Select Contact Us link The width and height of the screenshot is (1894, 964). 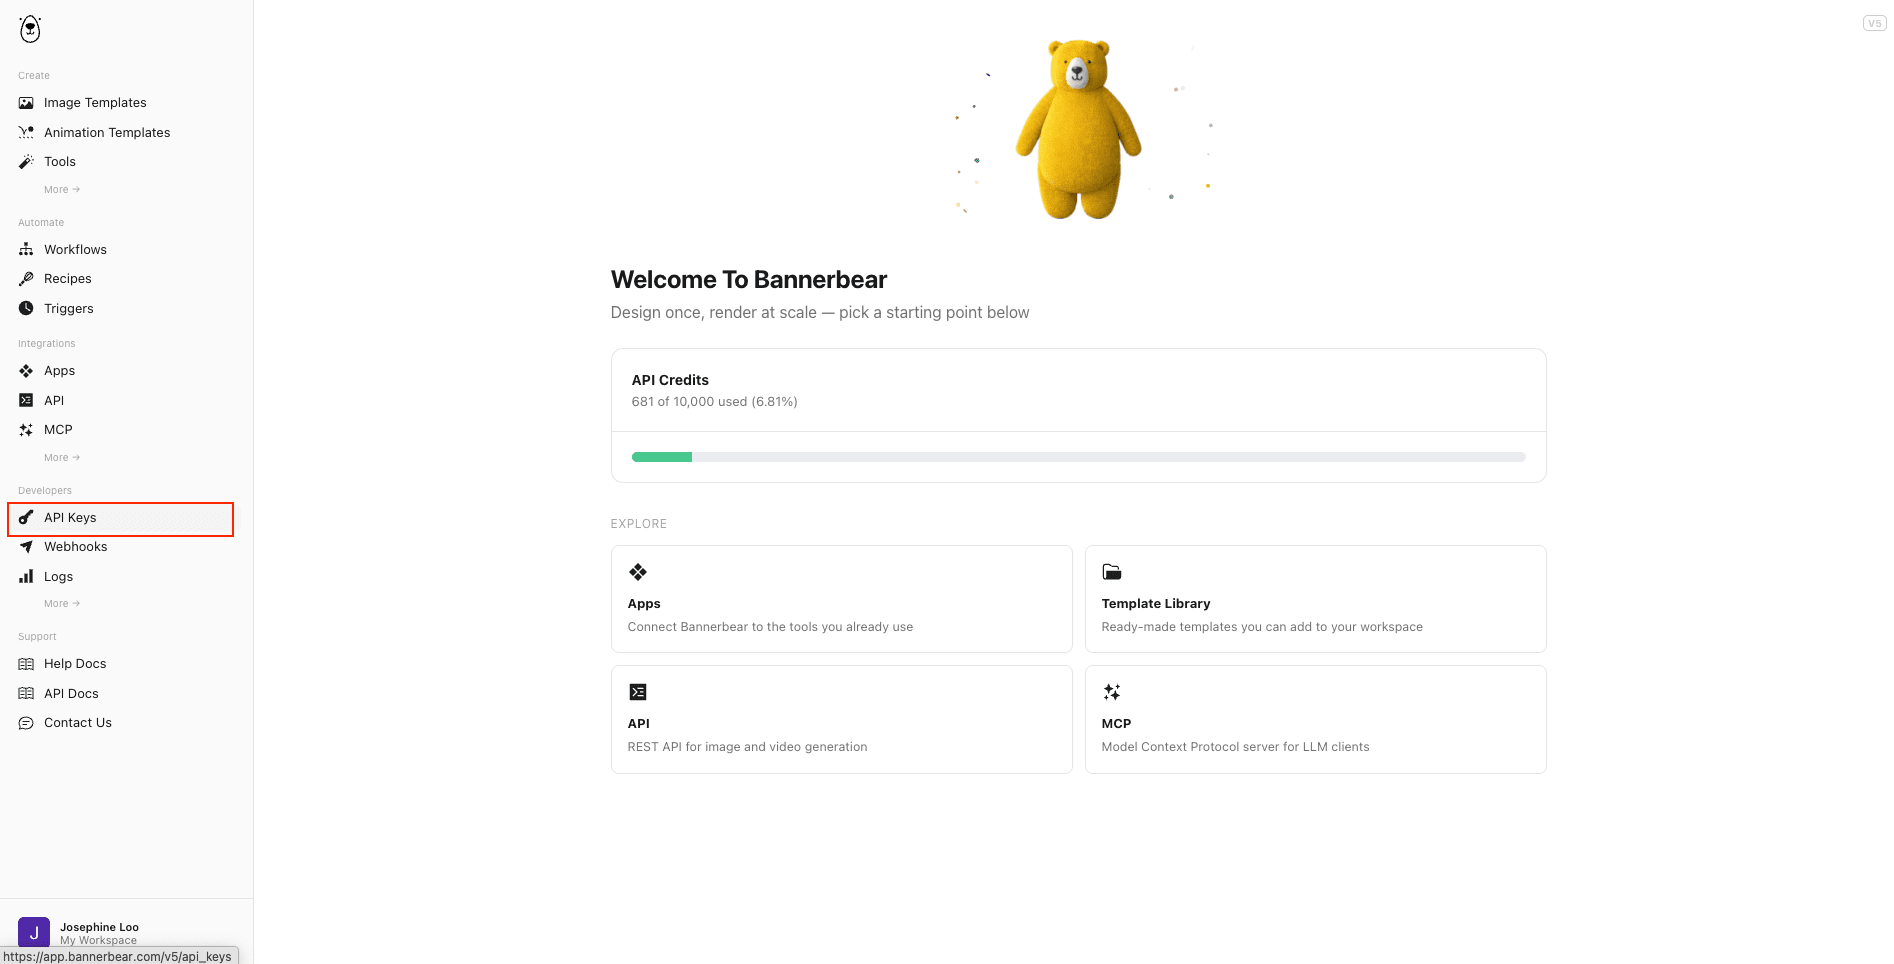78,723
